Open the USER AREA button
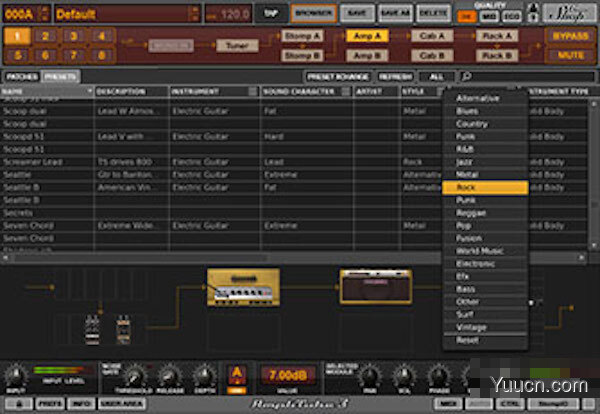 click(122, 404)
